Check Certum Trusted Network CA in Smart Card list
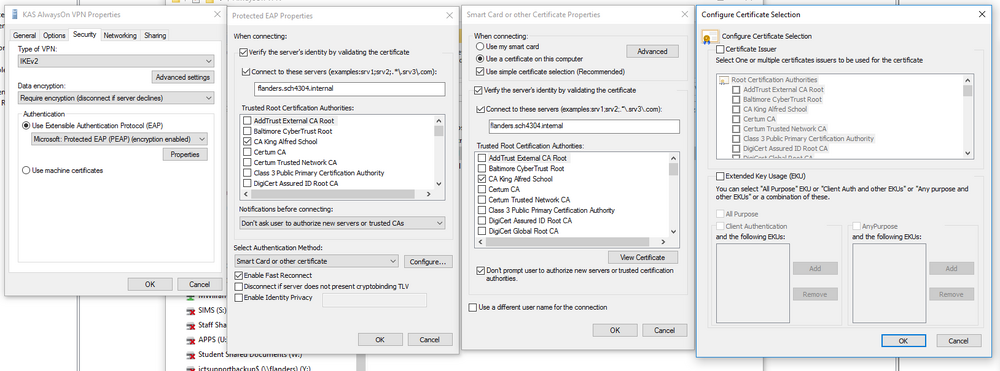The image size is (1000, 371). coord(482,200)
